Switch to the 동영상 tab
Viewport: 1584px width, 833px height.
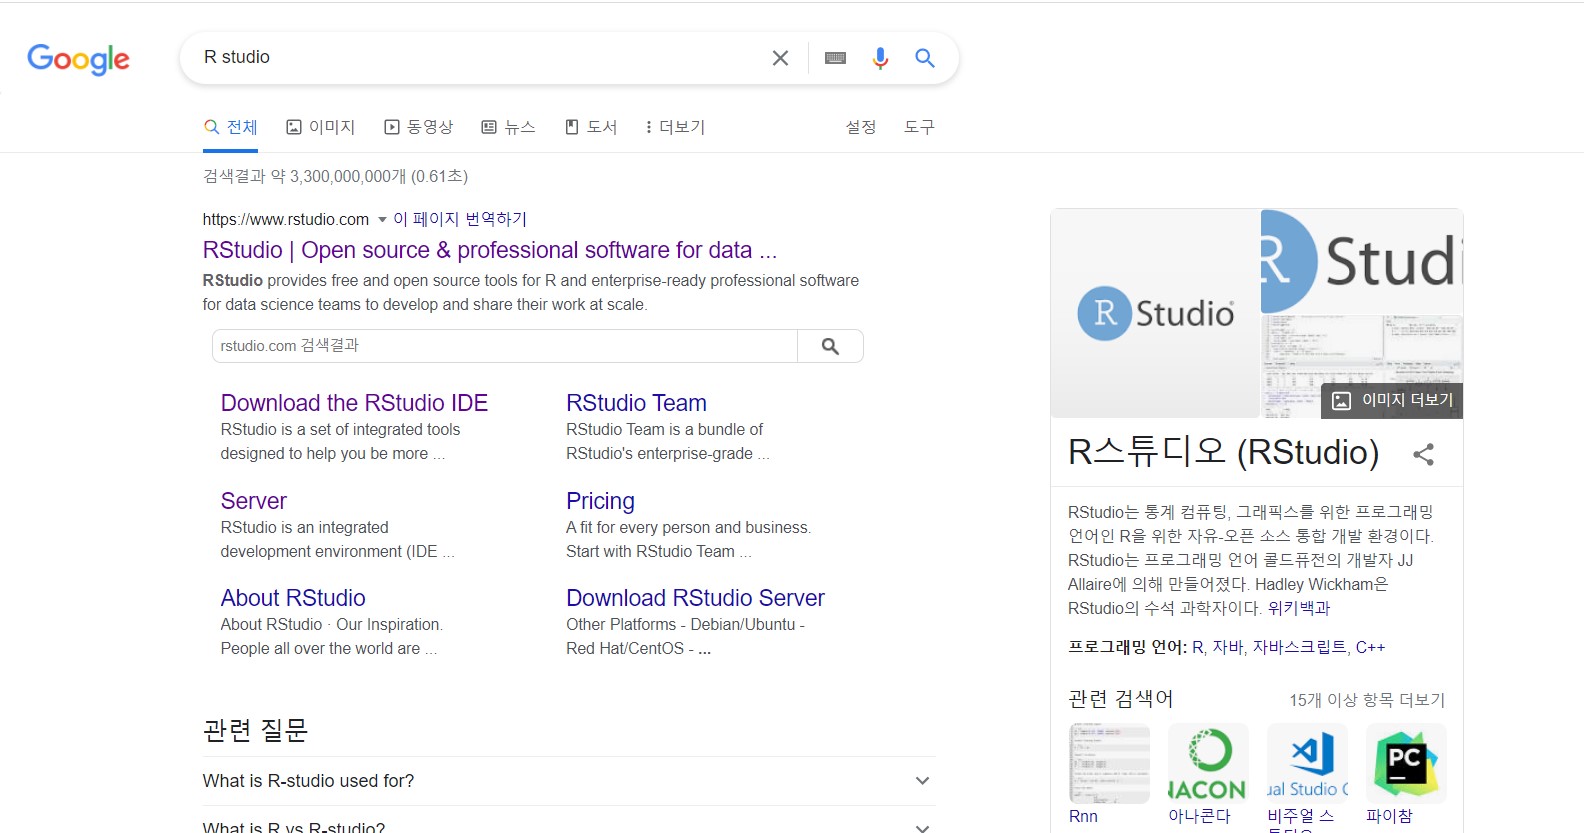(419, 127)
